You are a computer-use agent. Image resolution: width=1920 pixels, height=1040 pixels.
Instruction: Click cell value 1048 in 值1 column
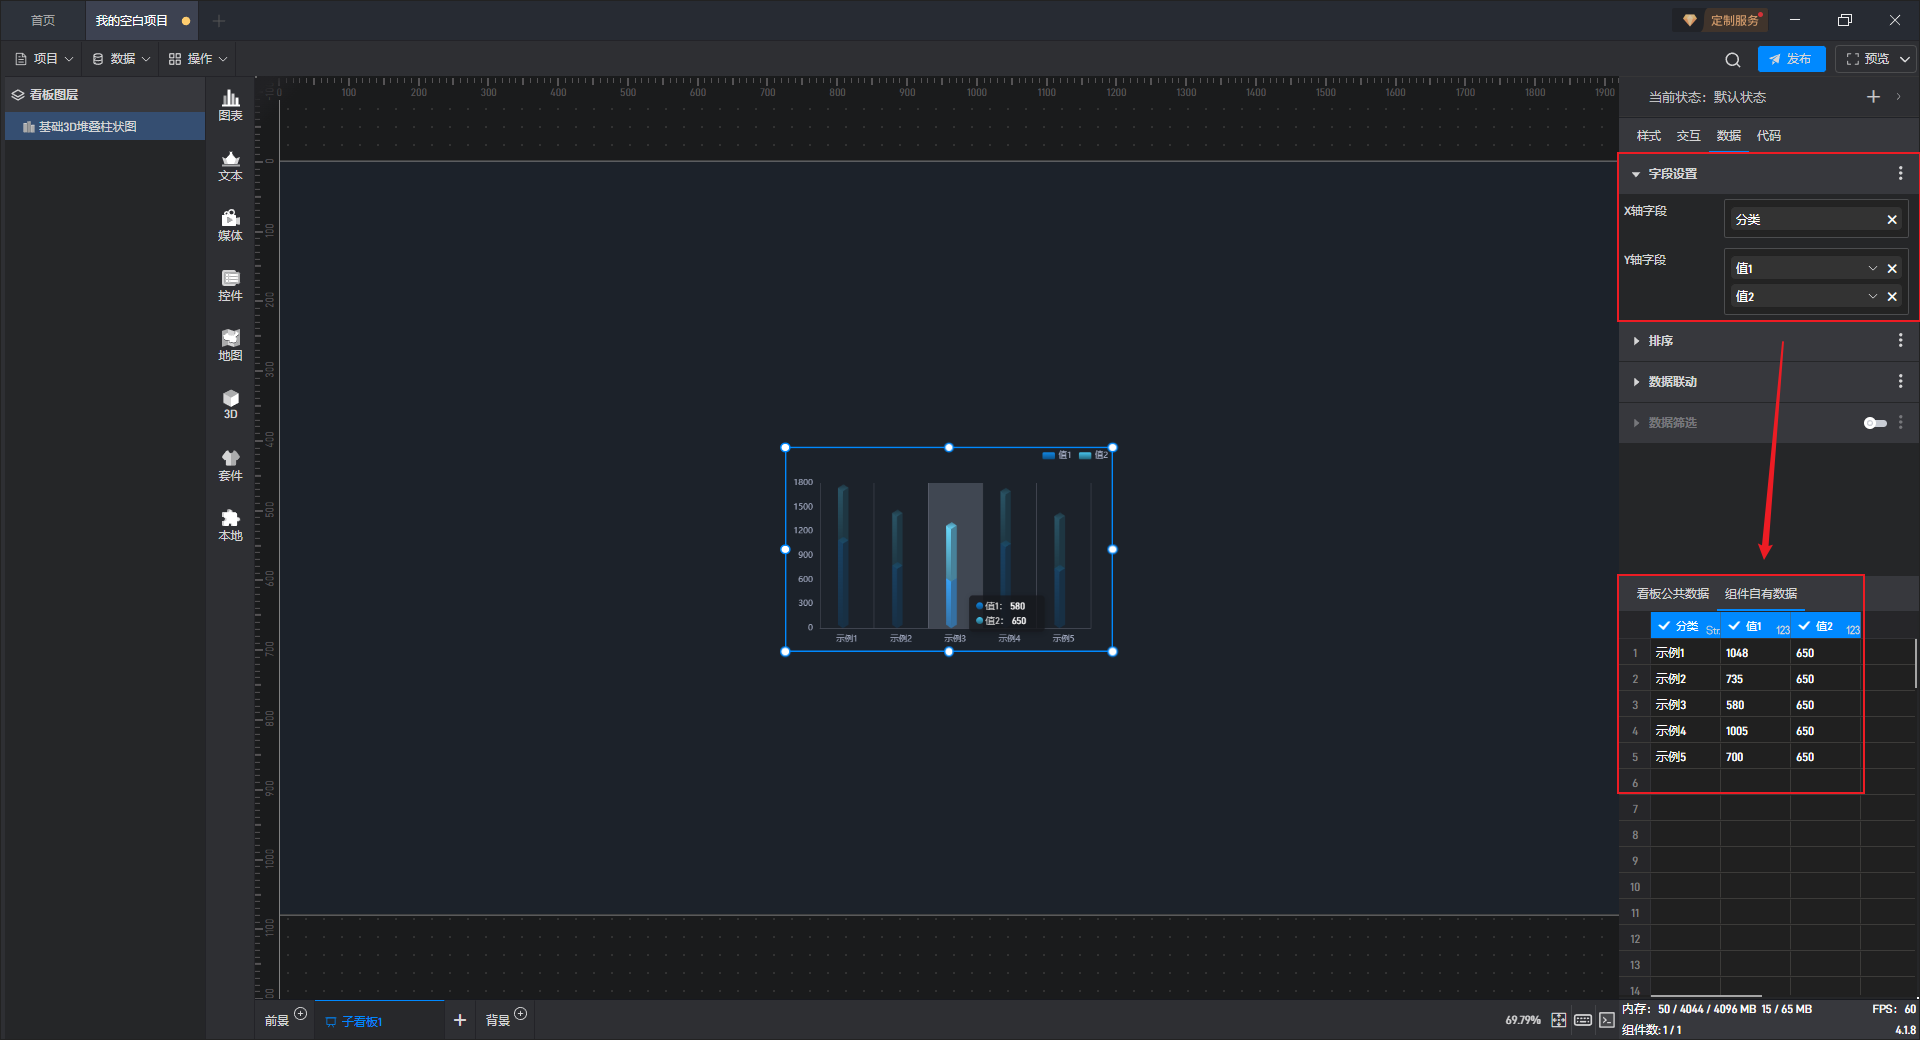1755,653
